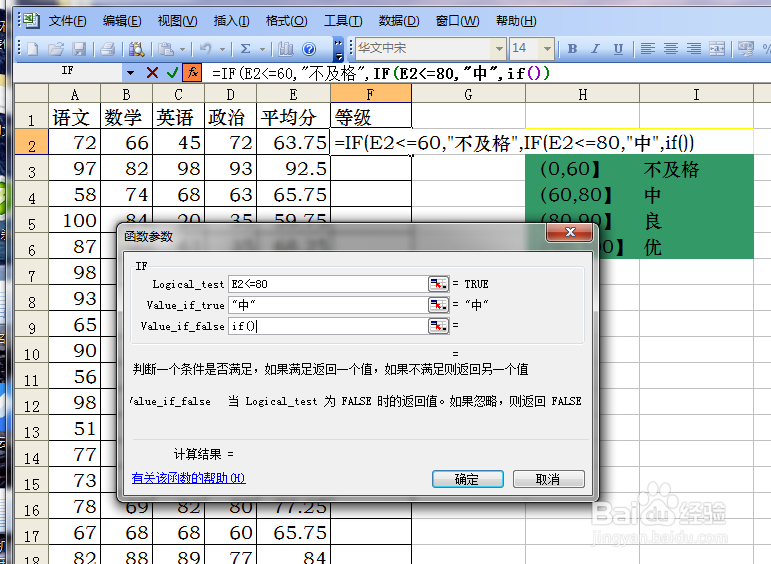Select column A header
771x564 pixels.
click(x=75, y=93)
